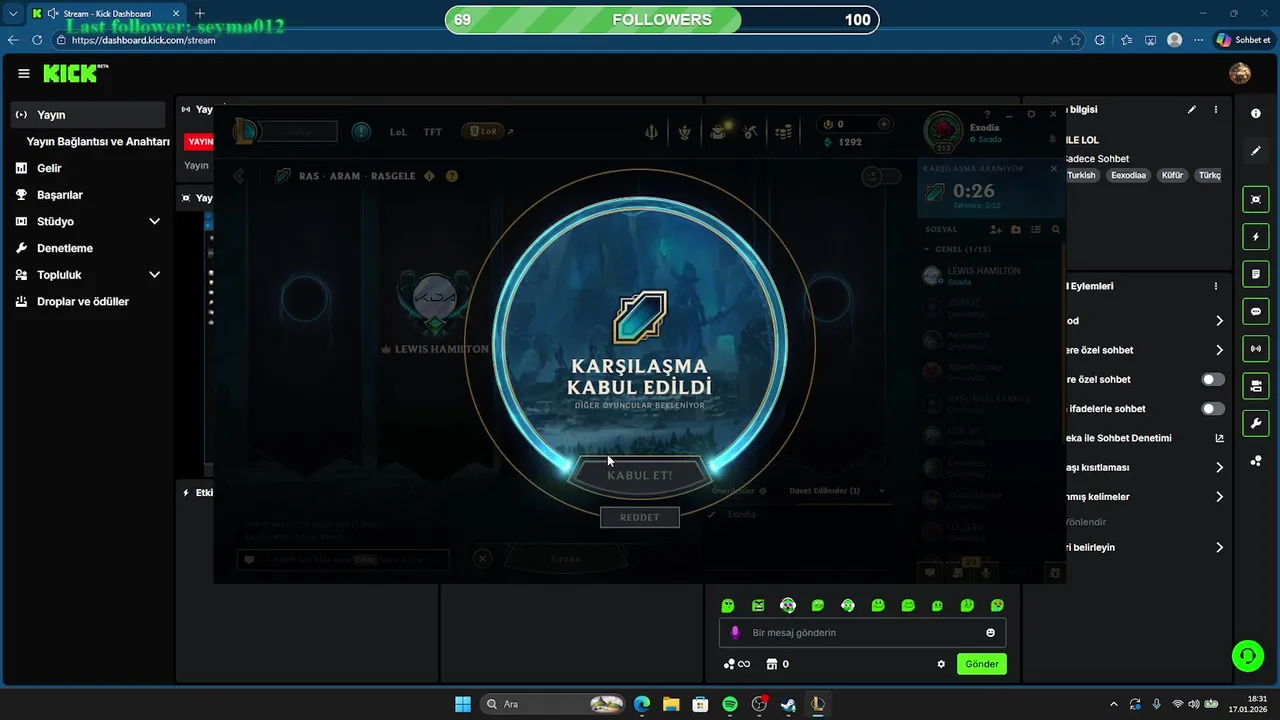Open the emoji picker smiley in chat
Screen dimensions: 1280x720
tap(991, 633)
